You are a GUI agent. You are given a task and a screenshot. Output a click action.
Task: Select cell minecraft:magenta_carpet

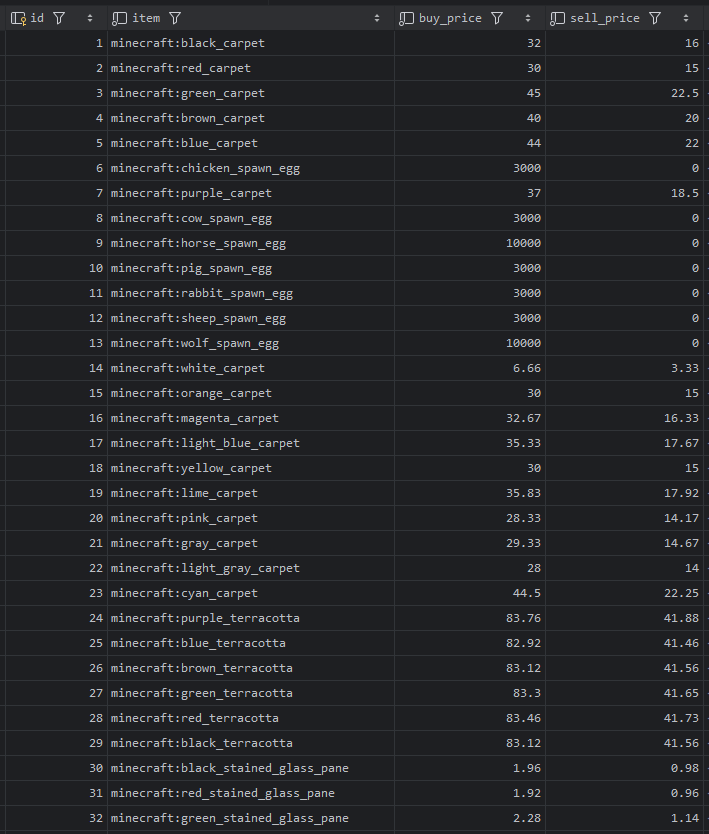click(x=251, y=418)
